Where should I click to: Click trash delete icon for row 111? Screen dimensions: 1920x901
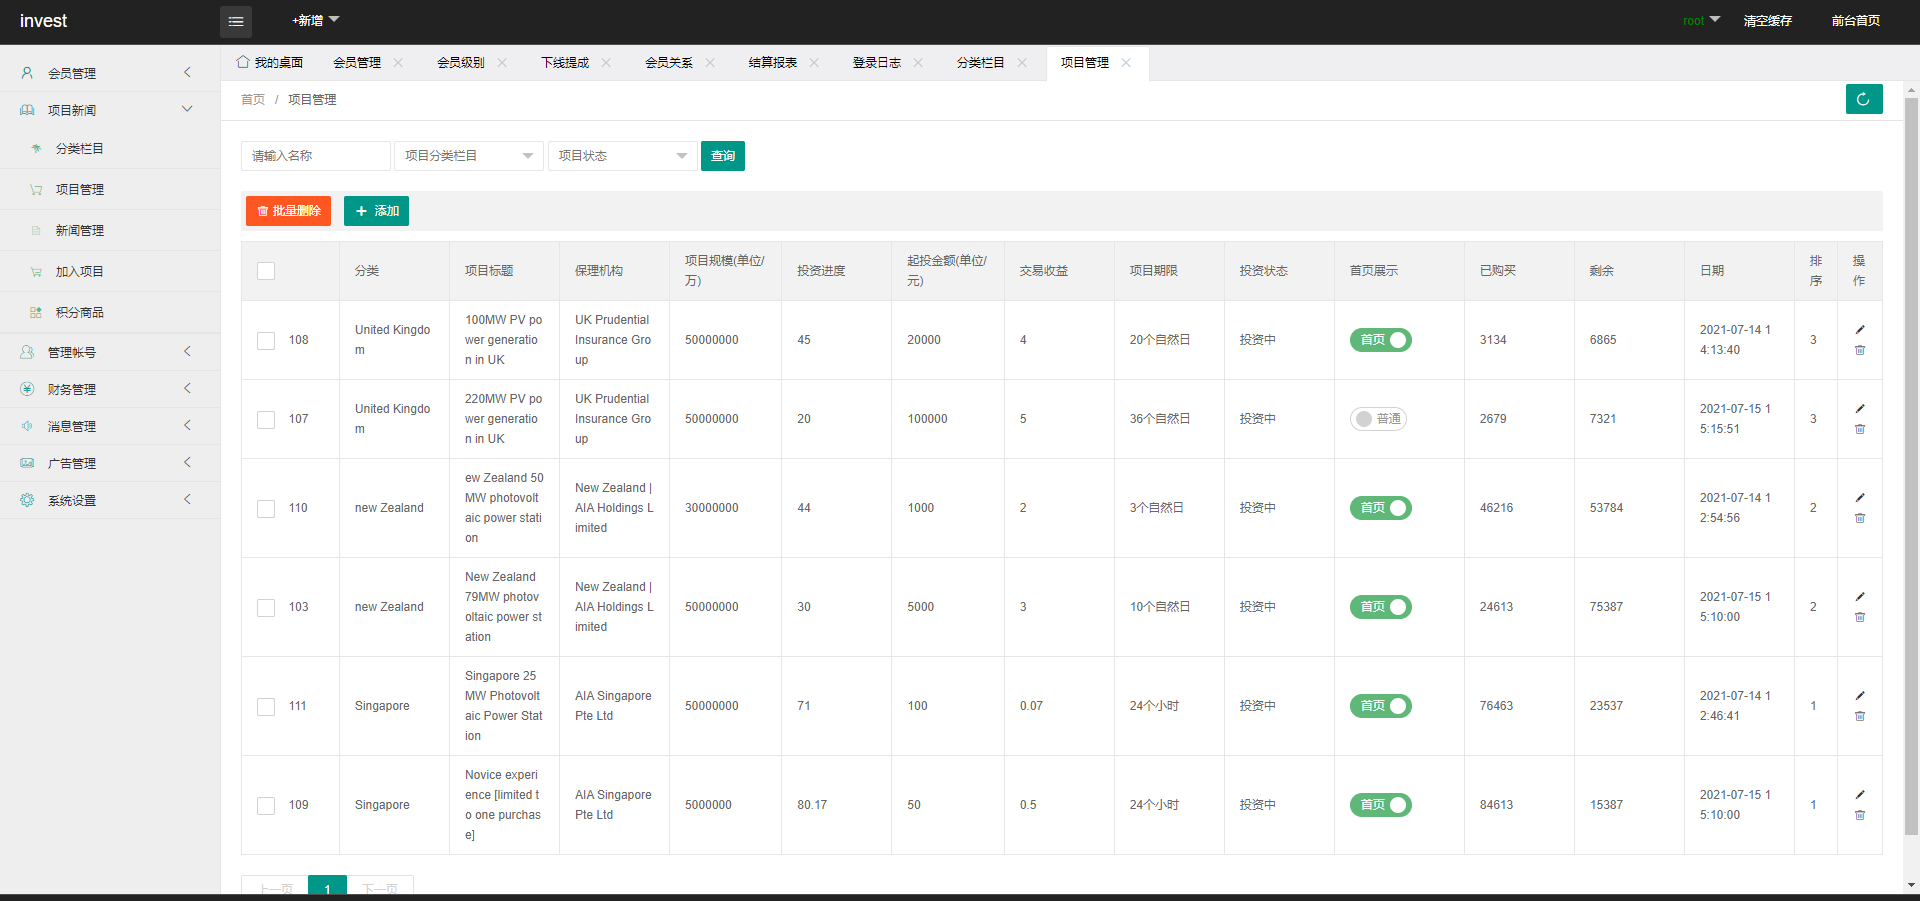click(x=1860, y=716)
